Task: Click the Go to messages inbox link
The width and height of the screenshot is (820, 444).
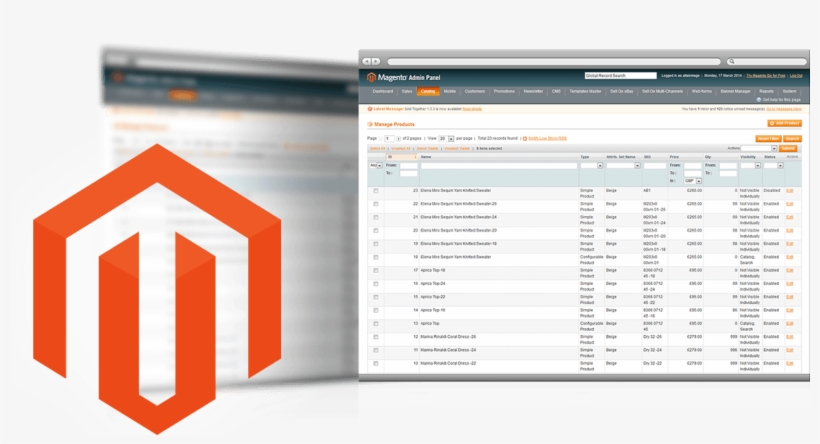Action: [x=784, y=109]
